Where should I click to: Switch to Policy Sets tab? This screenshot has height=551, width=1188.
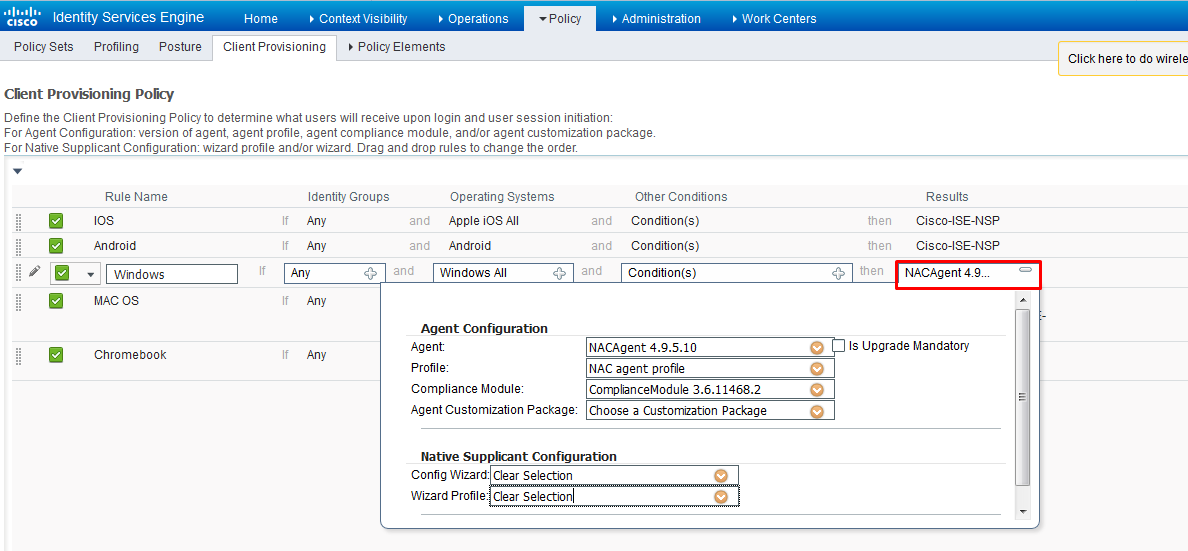click(x=44, y=47)
